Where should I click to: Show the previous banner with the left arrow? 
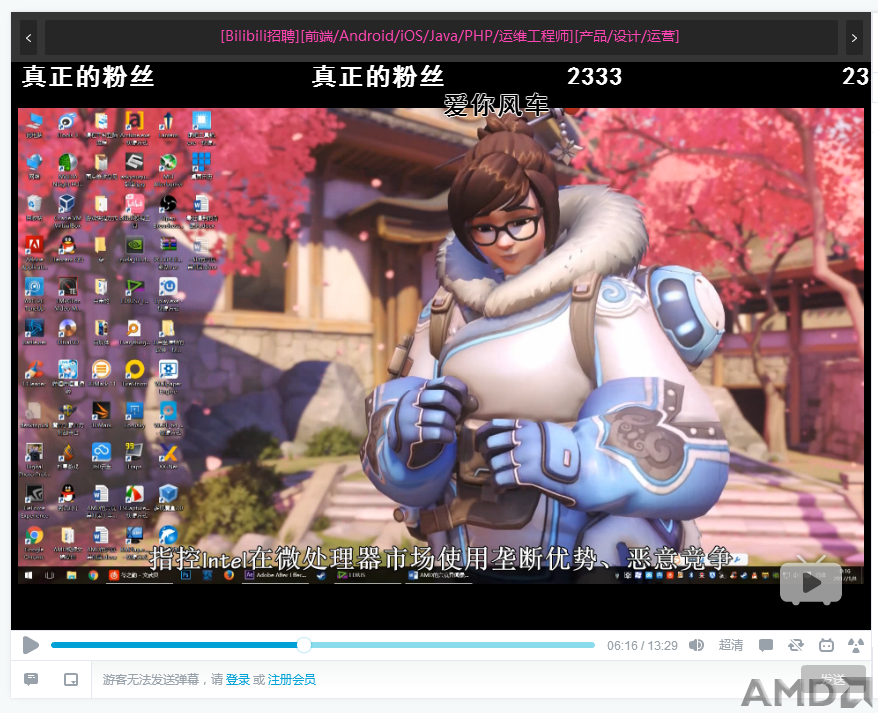click(x=29, y=38)
